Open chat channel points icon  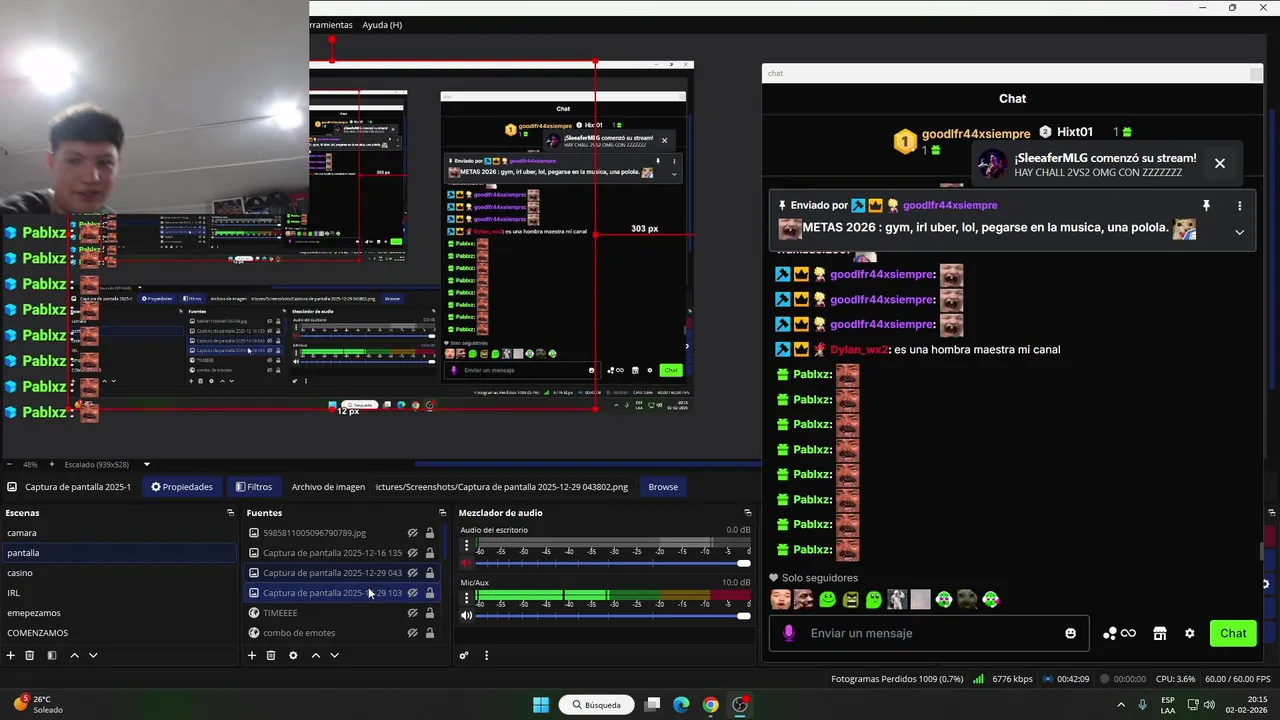click(1119, 633)
